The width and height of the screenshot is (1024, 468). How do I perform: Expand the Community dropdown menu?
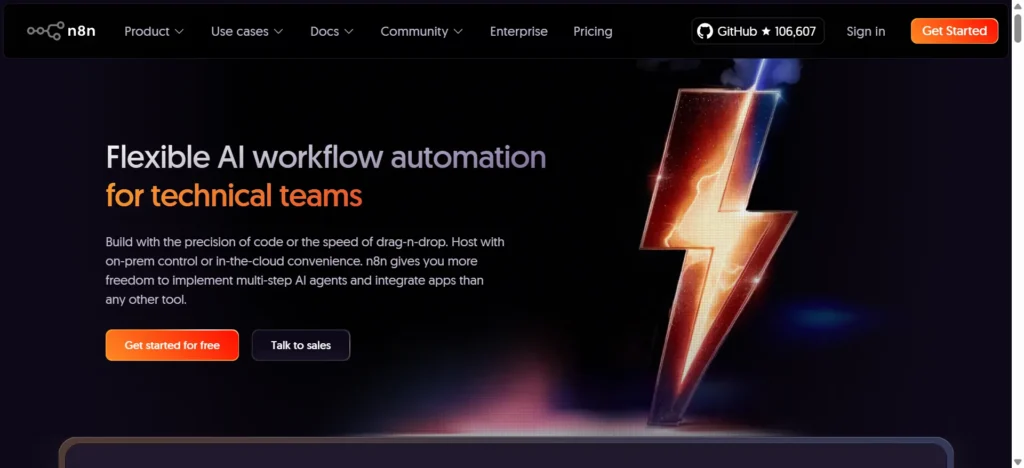click(x=422, y=31)
